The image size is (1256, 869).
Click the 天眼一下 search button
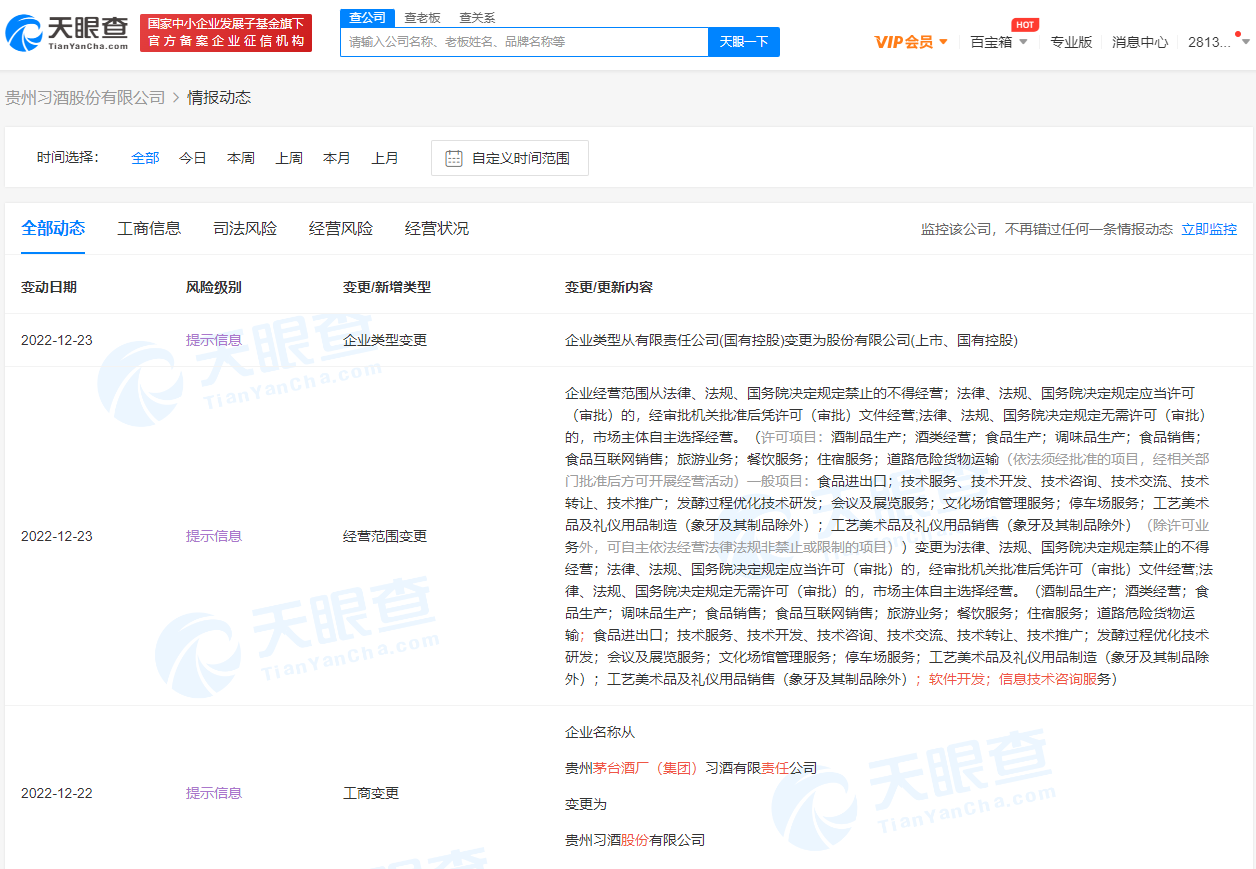(x=744, y=42)
